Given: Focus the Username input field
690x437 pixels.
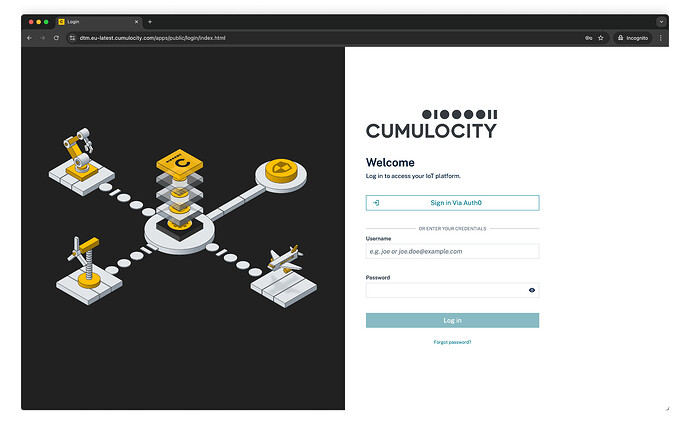Looking at the screenshot, I should (452, 251).
